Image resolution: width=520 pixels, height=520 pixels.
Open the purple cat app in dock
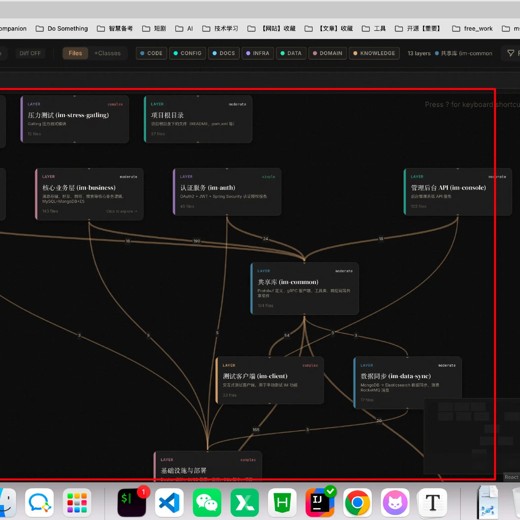click(395, 503)
